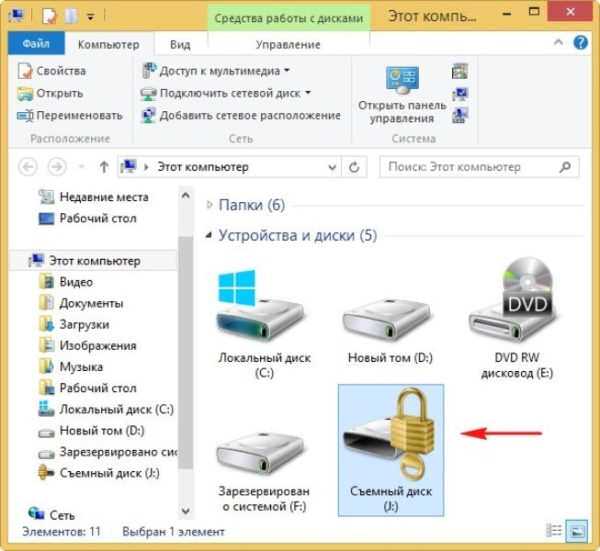The image size is (600, 551).
Task: Open the Управление ribbon tab
Action: click(x=288, y=44)
